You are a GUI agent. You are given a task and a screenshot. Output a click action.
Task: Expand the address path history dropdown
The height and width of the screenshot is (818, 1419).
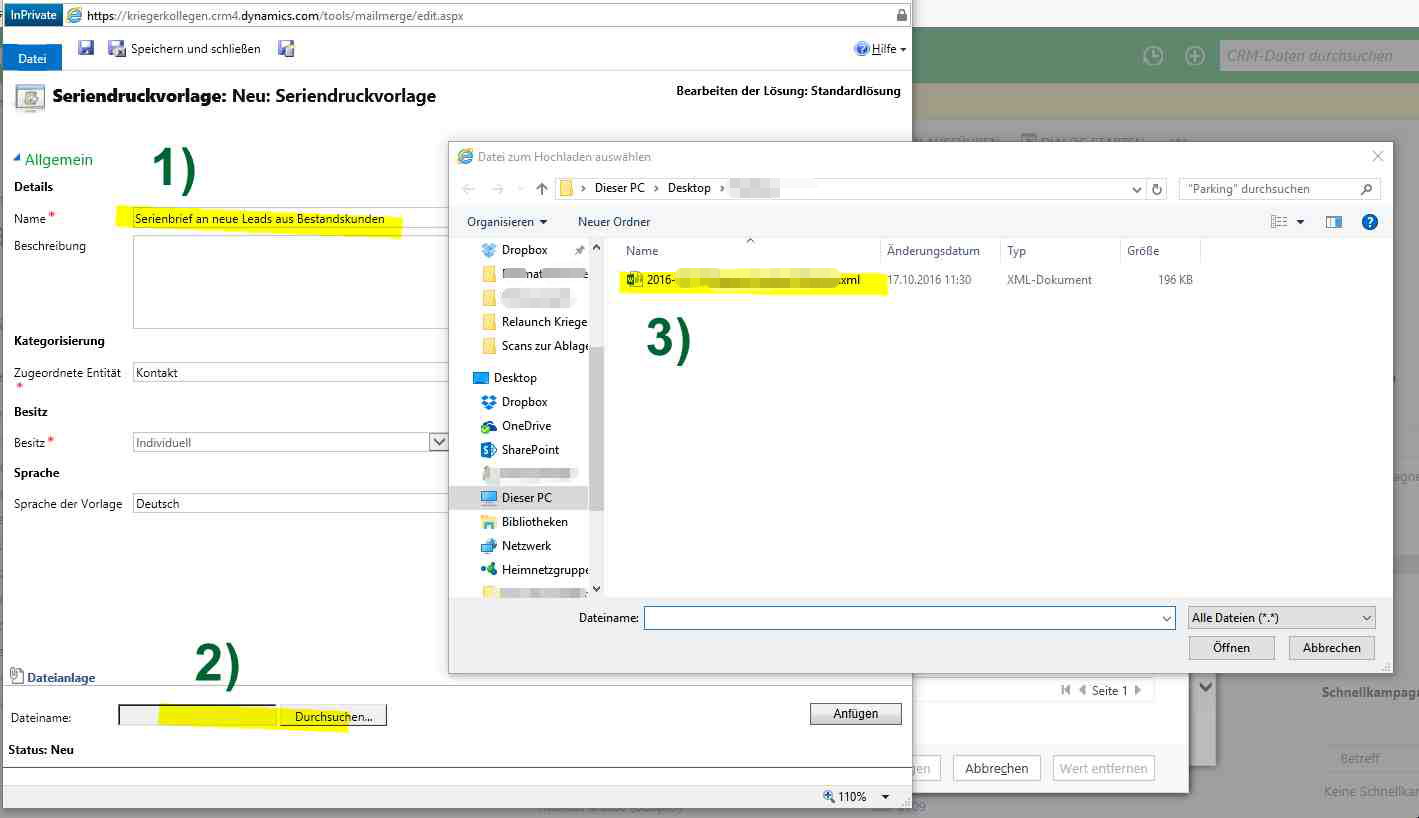pos(1136,189)
